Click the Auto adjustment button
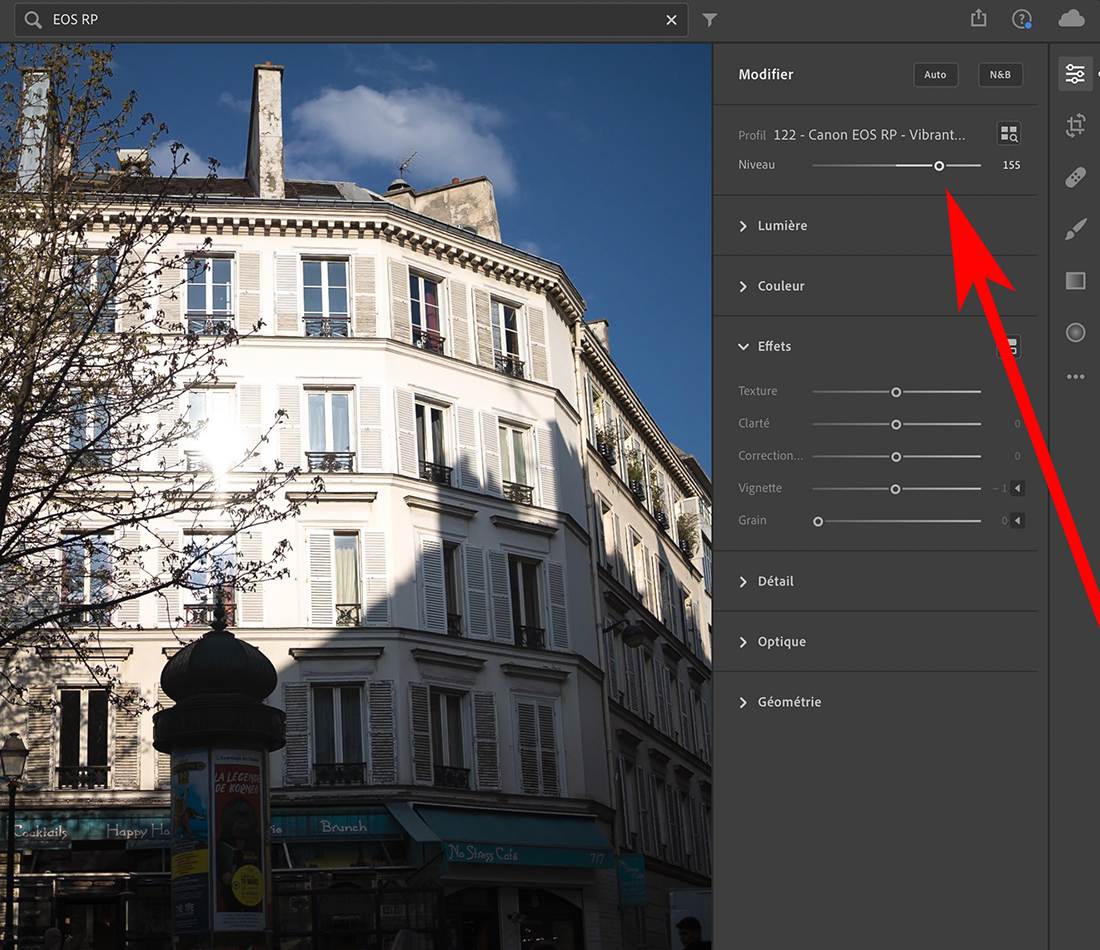 click(x=935, y=75)
